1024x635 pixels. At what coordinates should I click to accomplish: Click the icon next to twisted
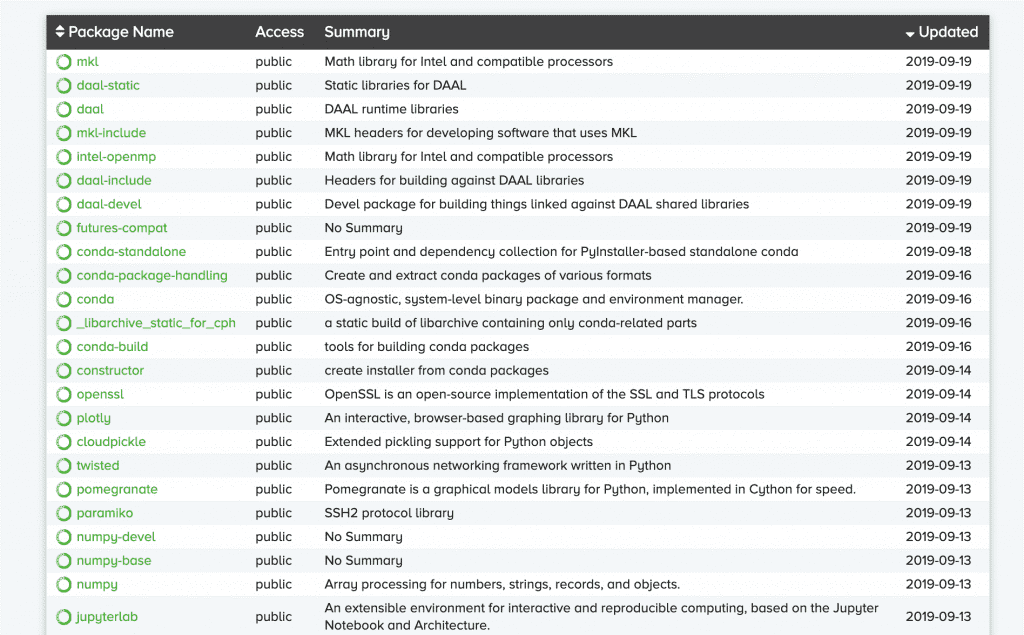pyautogui.click(x=63, y=466)
